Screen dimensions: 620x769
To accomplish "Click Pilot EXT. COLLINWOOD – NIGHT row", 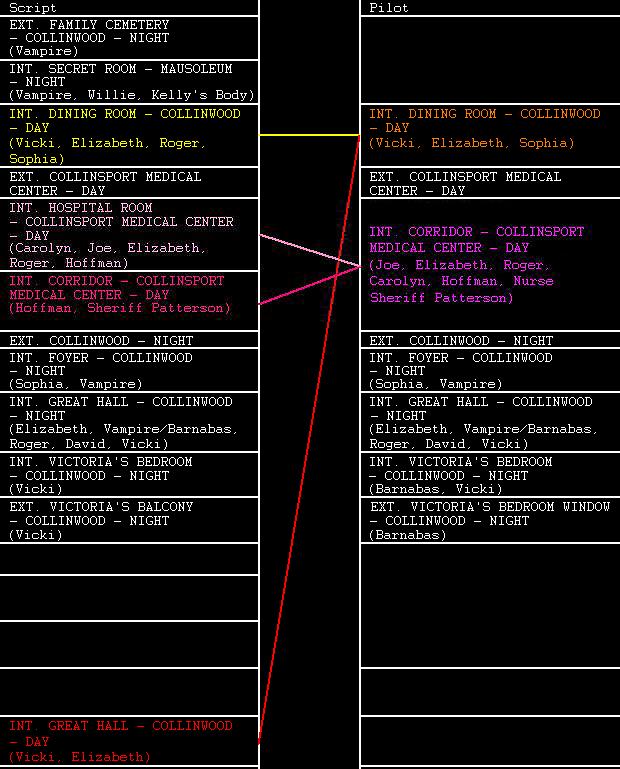I will point(490,340).
